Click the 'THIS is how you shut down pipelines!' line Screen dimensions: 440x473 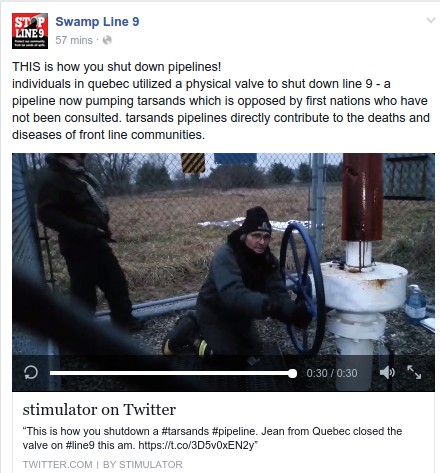click(116, 67)
